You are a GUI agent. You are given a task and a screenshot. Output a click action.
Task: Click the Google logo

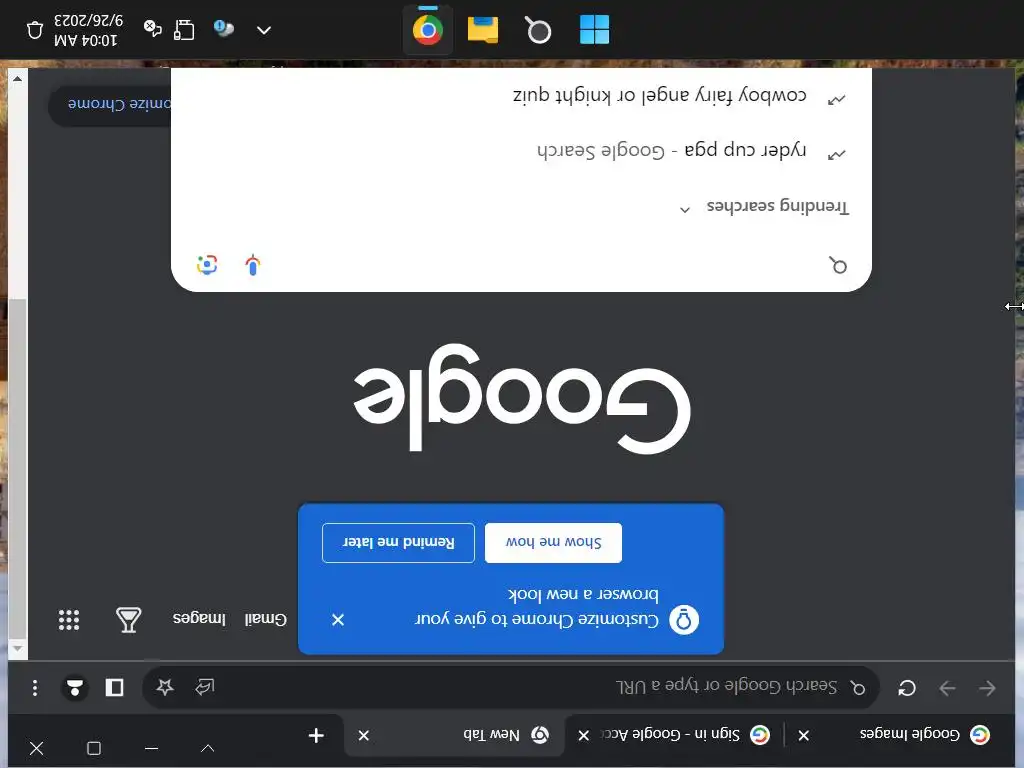522,397
